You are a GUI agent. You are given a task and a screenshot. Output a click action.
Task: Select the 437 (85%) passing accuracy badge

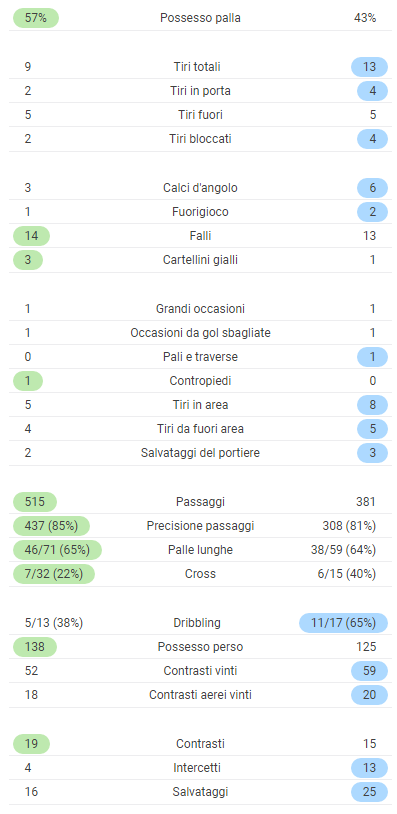coord(51,526)
